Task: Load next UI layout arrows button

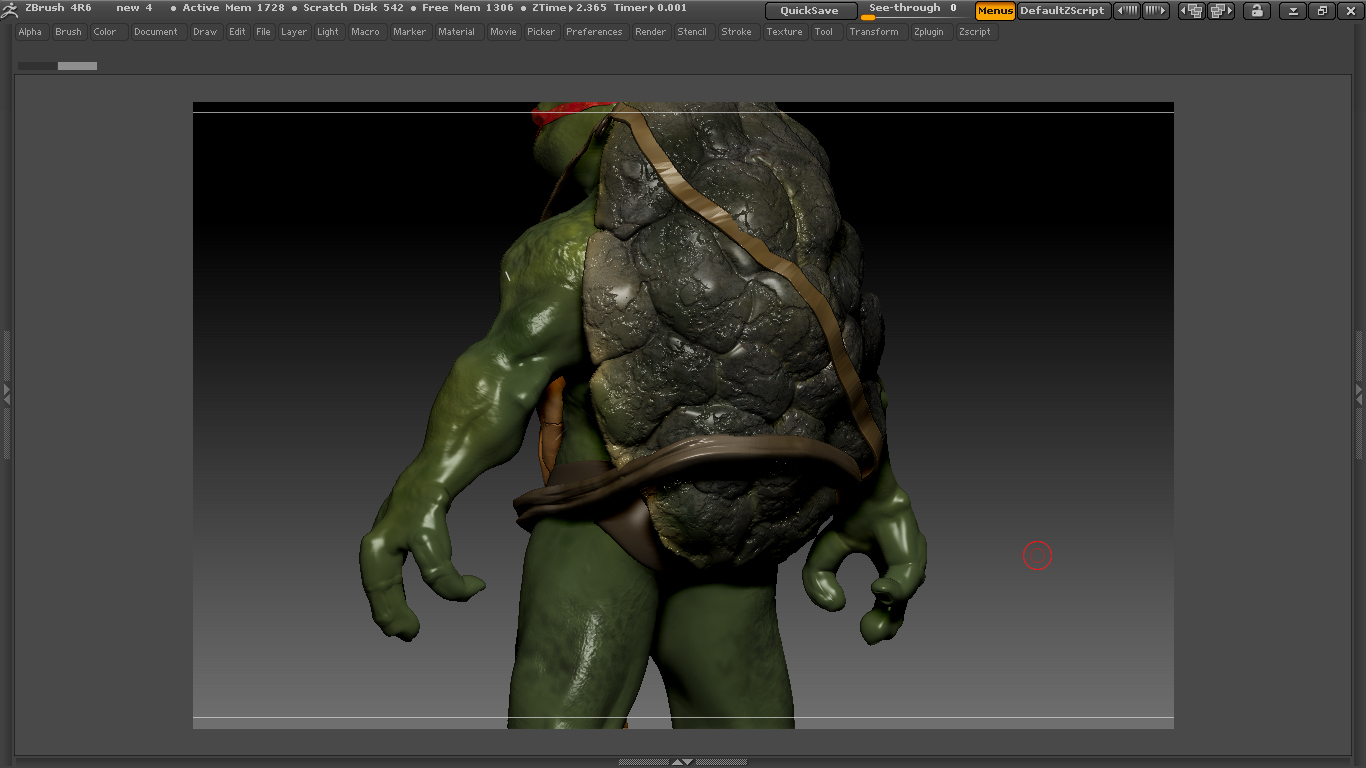Action: 1155,11
